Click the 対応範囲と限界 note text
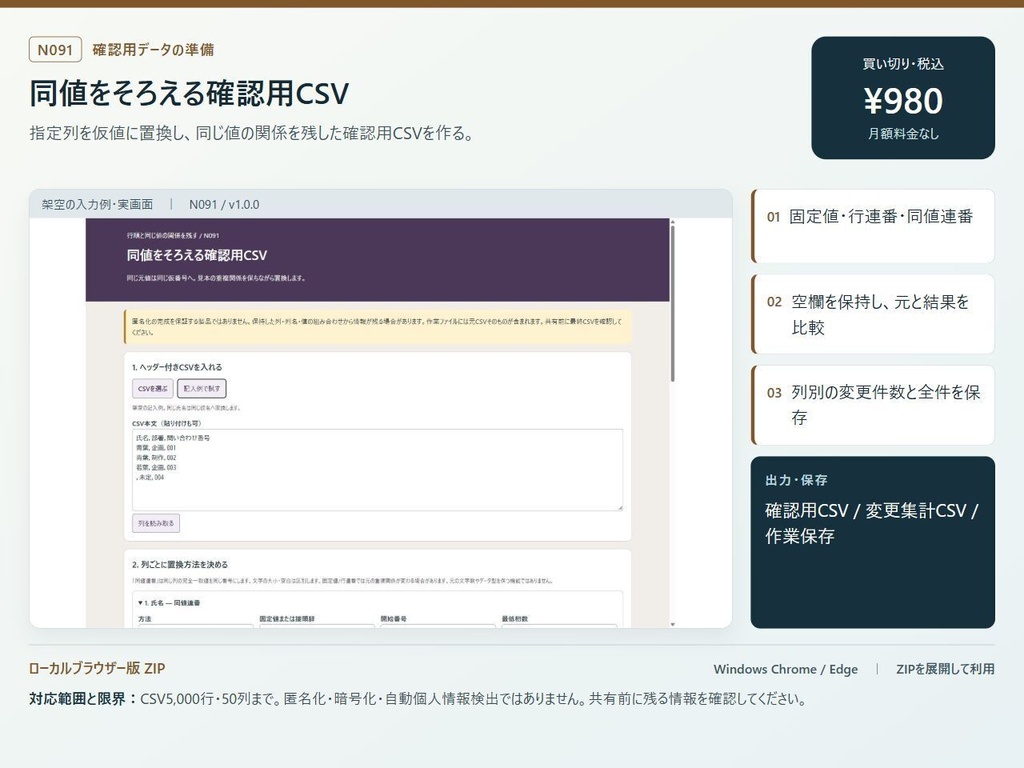 pyautogui.click(x=418, y=699)
